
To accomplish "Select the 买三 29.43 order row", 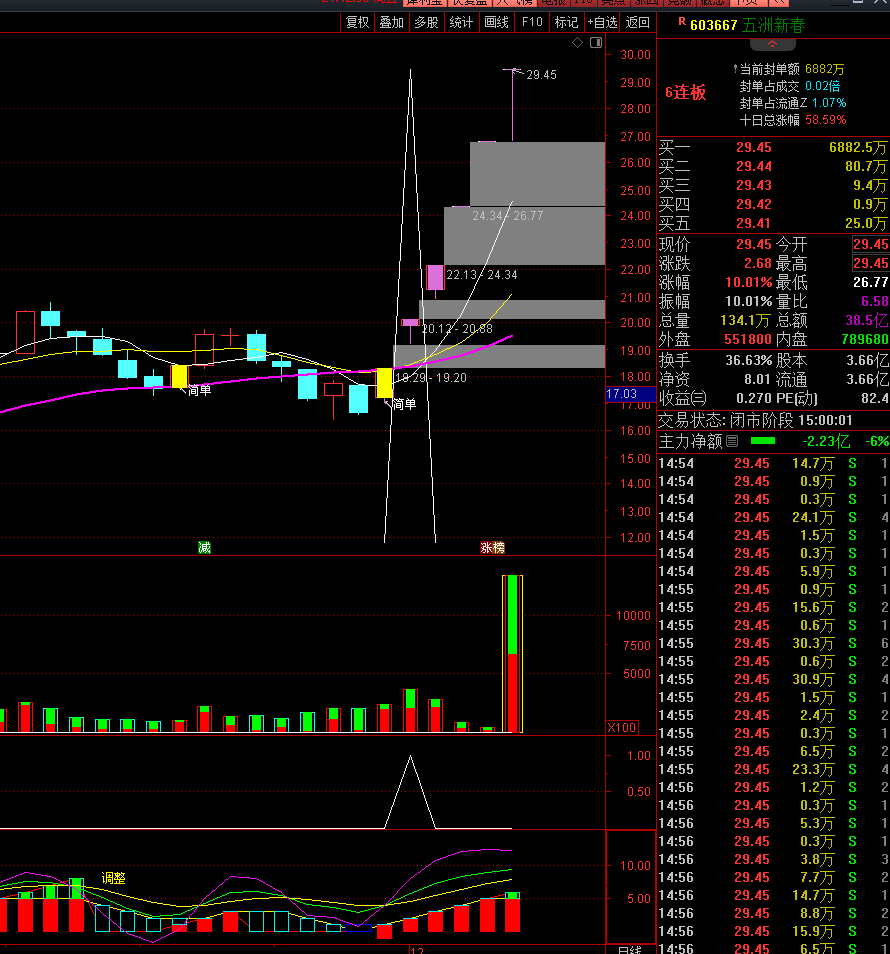I will pos(773,185).
